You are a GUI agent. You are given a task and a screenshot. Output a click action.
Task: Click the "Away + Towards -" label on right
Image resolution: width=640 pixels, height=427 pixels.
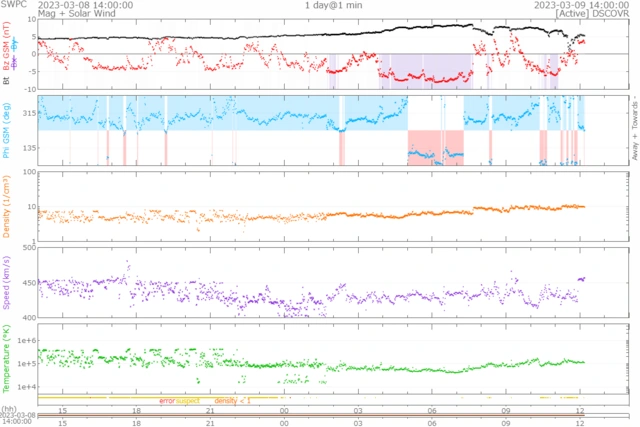click(x=632, y=129)
